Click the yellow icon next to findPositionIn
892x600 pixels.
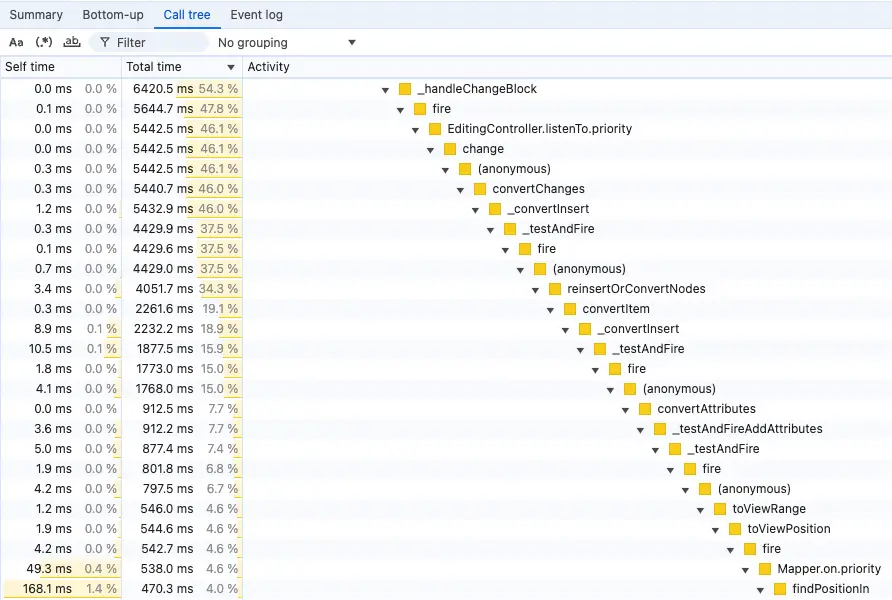(x=780, y=589)
